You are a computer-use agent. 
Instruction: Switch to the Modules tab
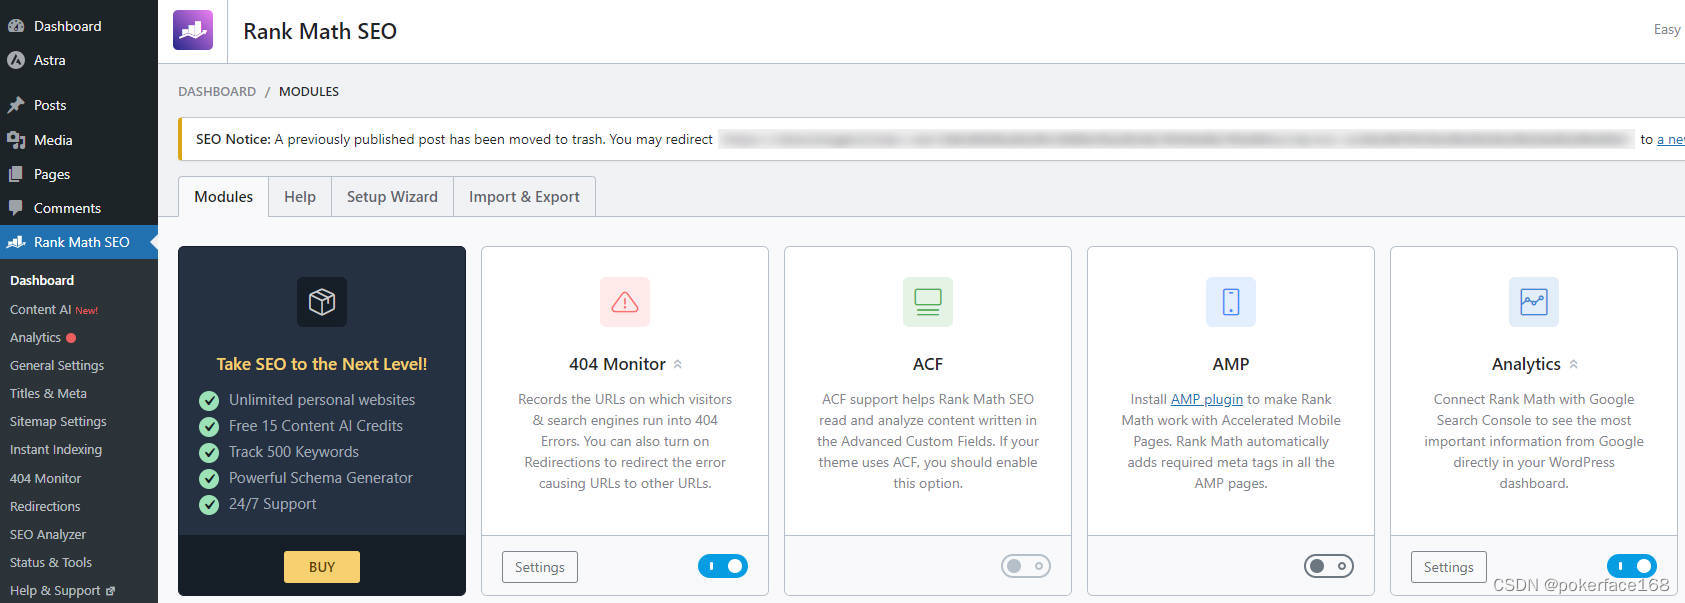(223, 197)
